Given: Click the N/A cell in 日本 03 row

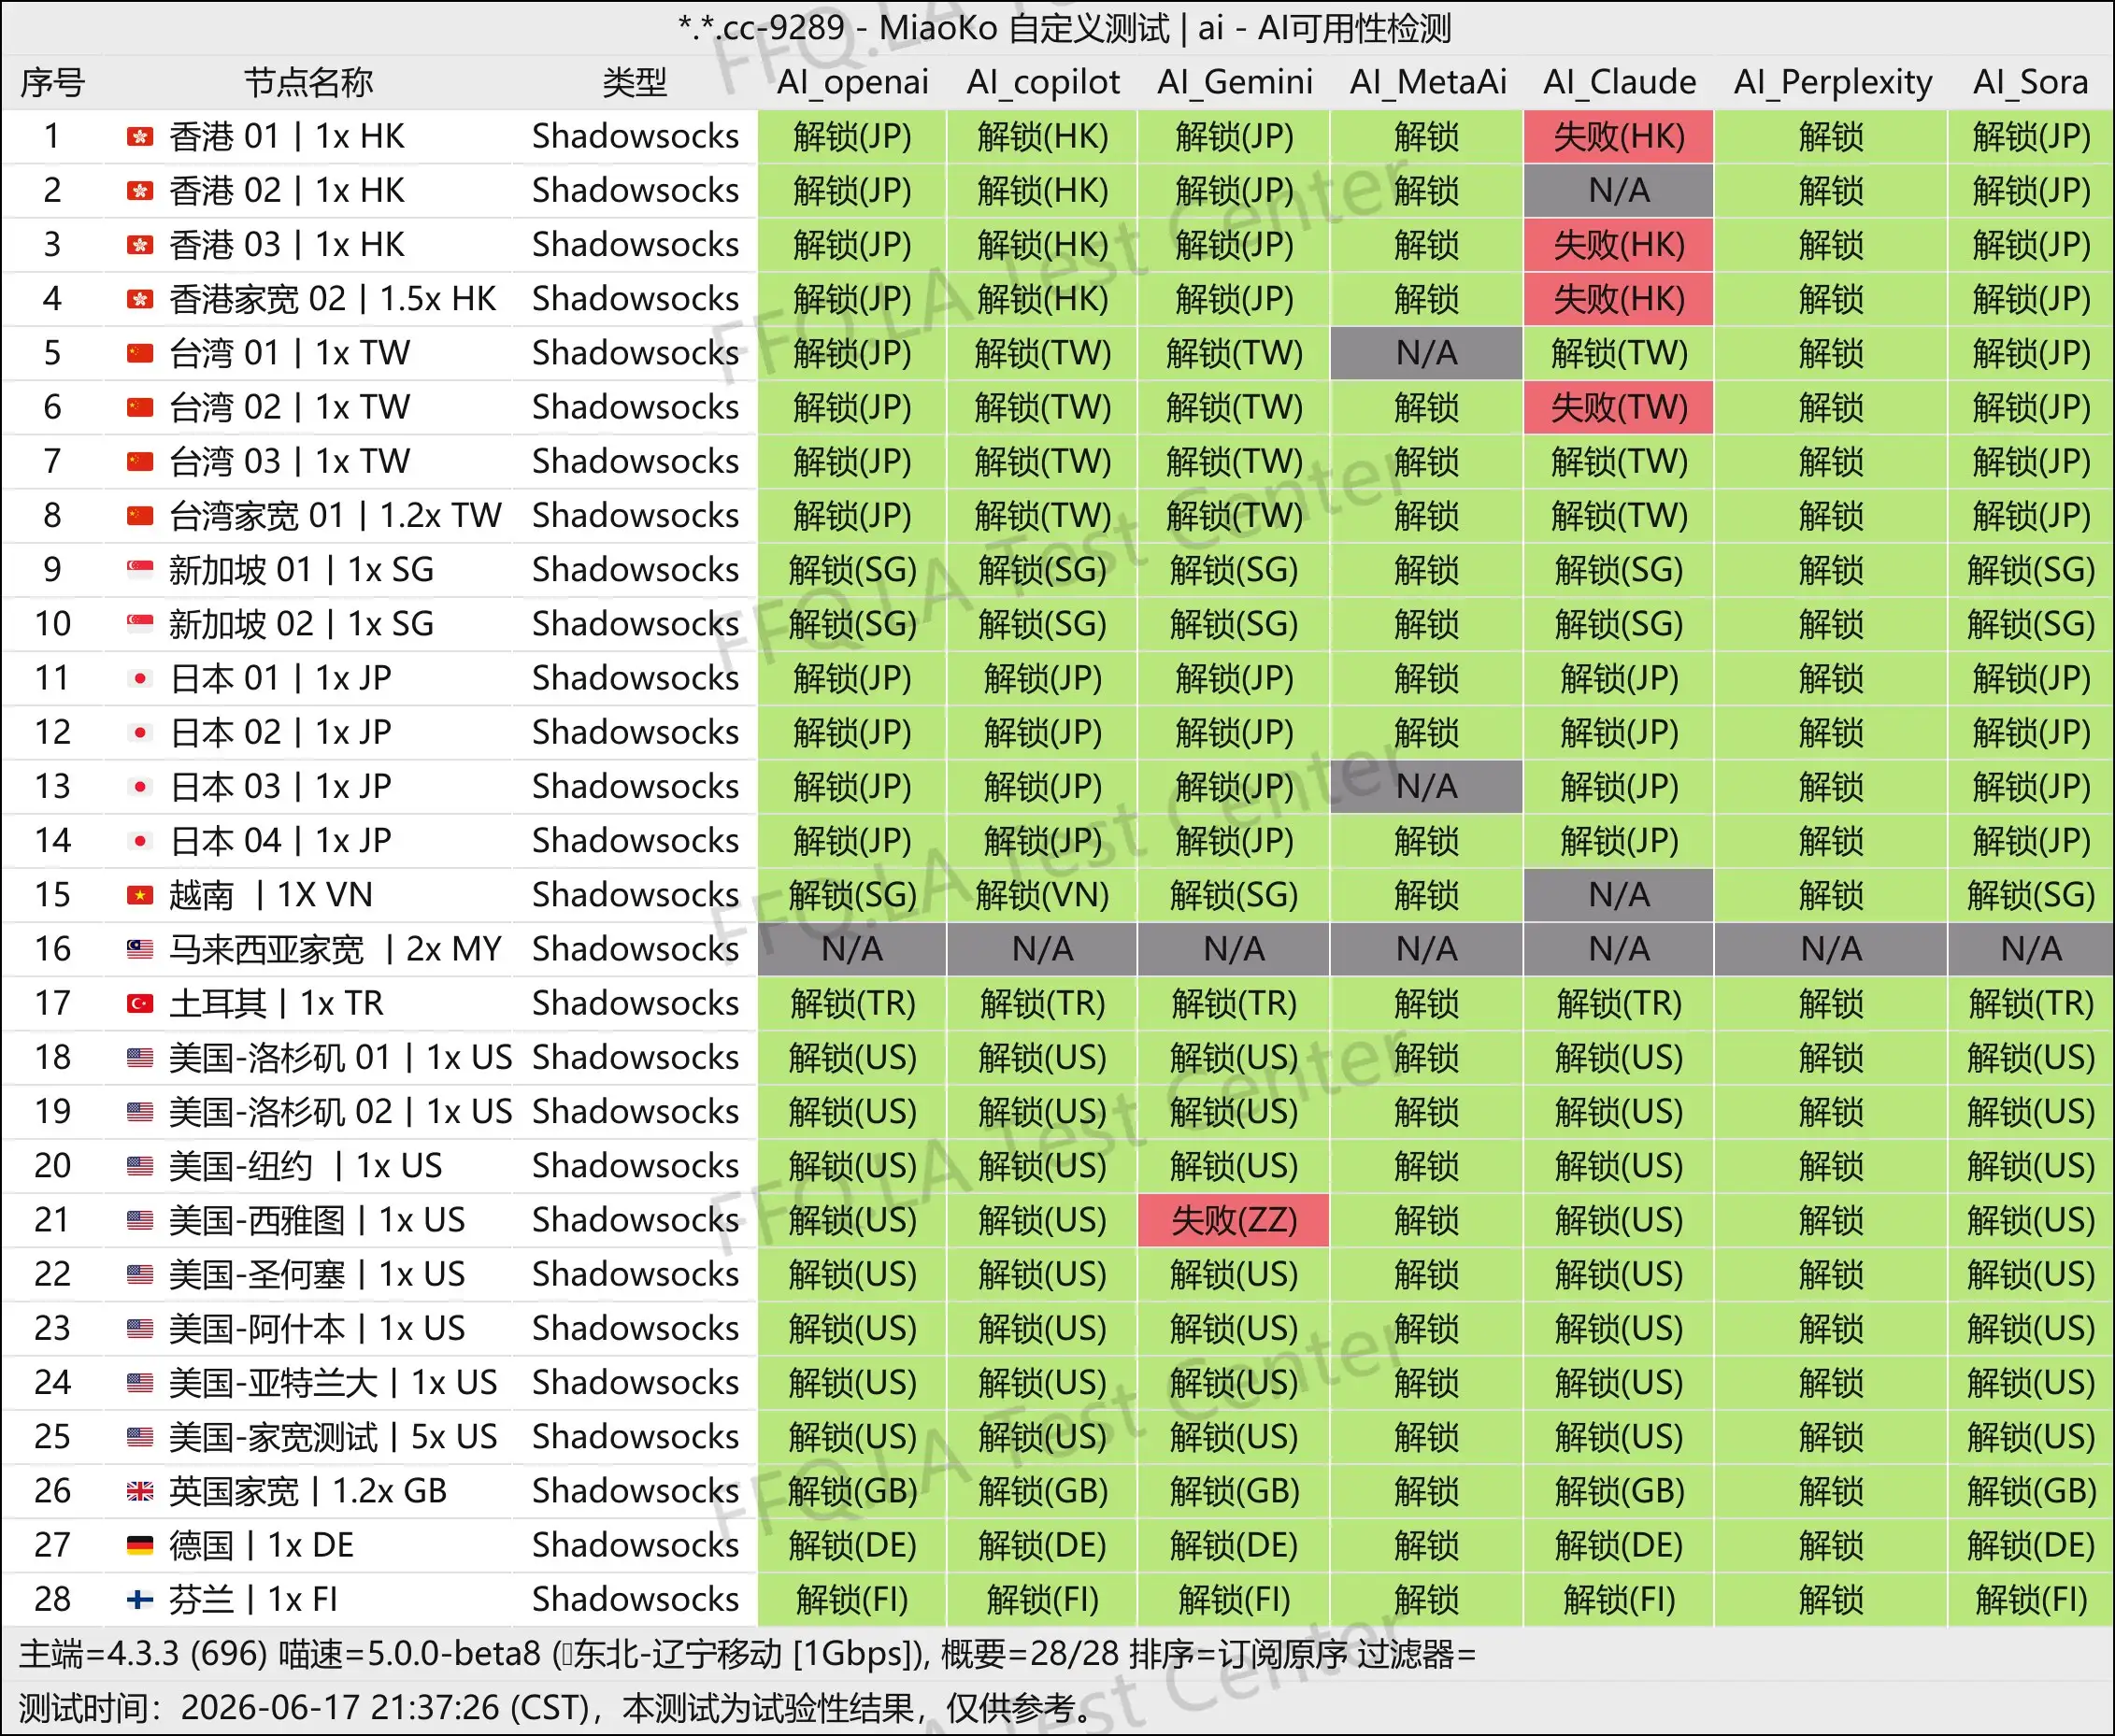Looking at the screenshot, I should [x=1427, y=787].
